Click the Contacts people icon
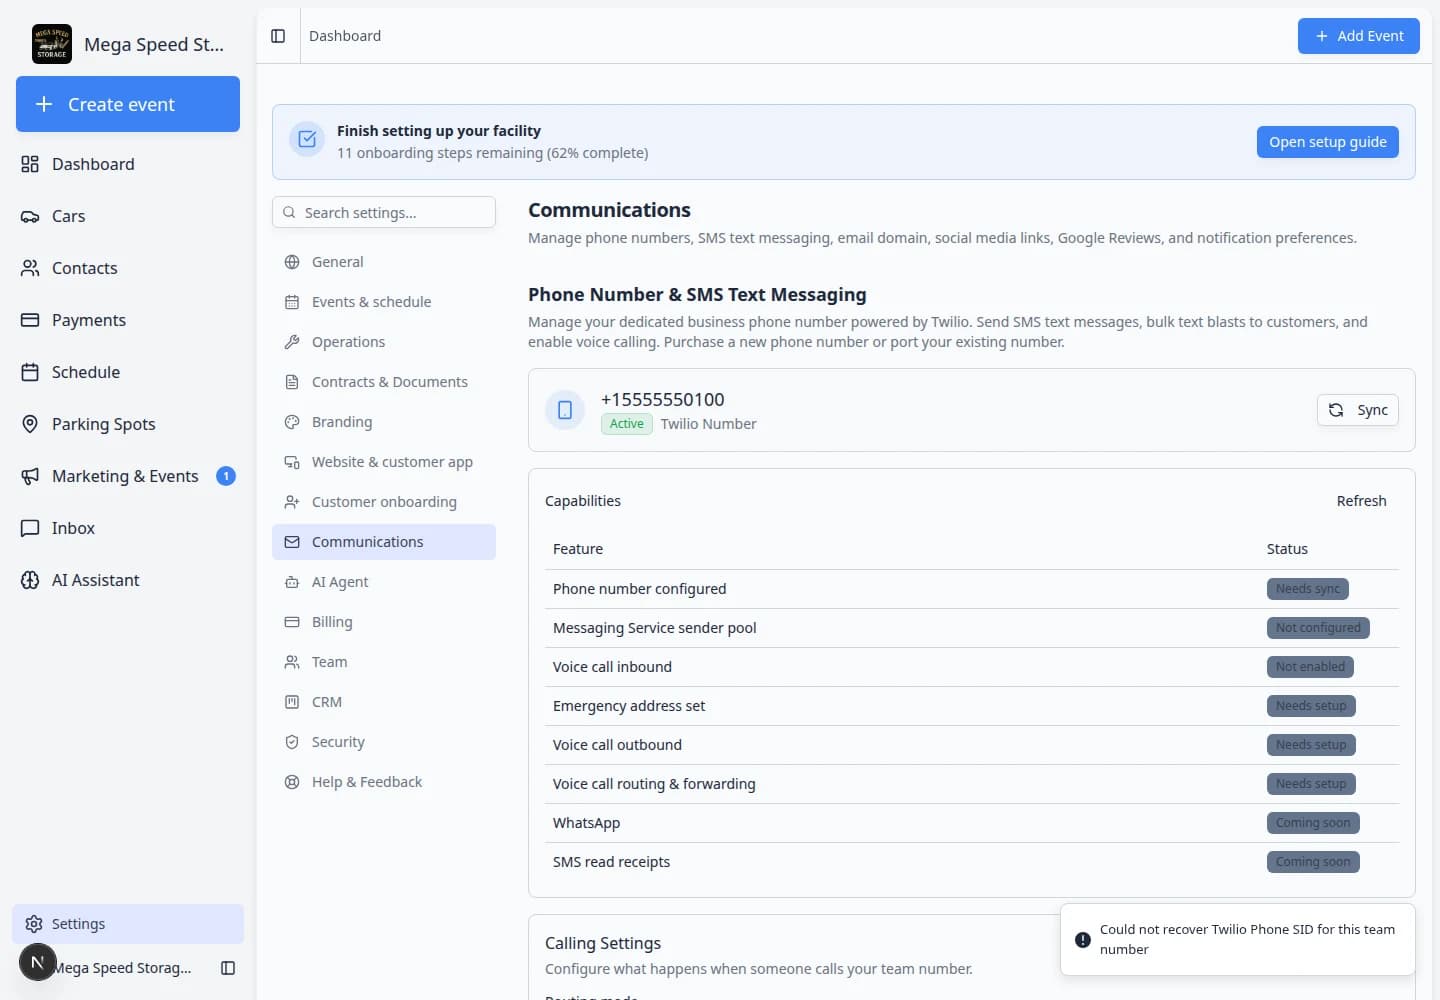The image size is (1440, 1000). [30, 268]
